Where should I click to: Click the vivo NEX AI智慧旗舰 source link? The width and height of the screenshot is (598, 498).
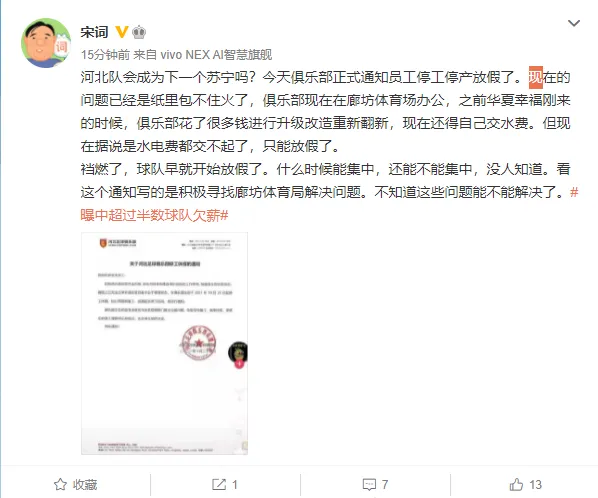pos(216,55)
